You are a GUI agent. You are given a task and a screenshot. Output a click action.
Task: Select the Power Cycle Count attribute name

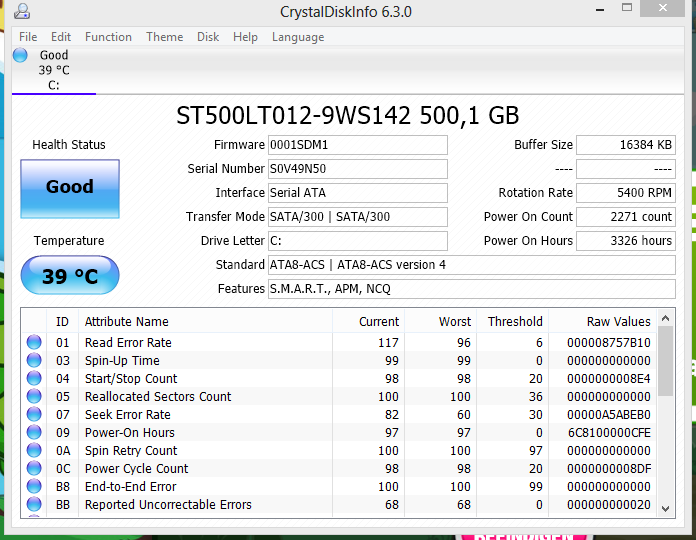coord(136,469)
